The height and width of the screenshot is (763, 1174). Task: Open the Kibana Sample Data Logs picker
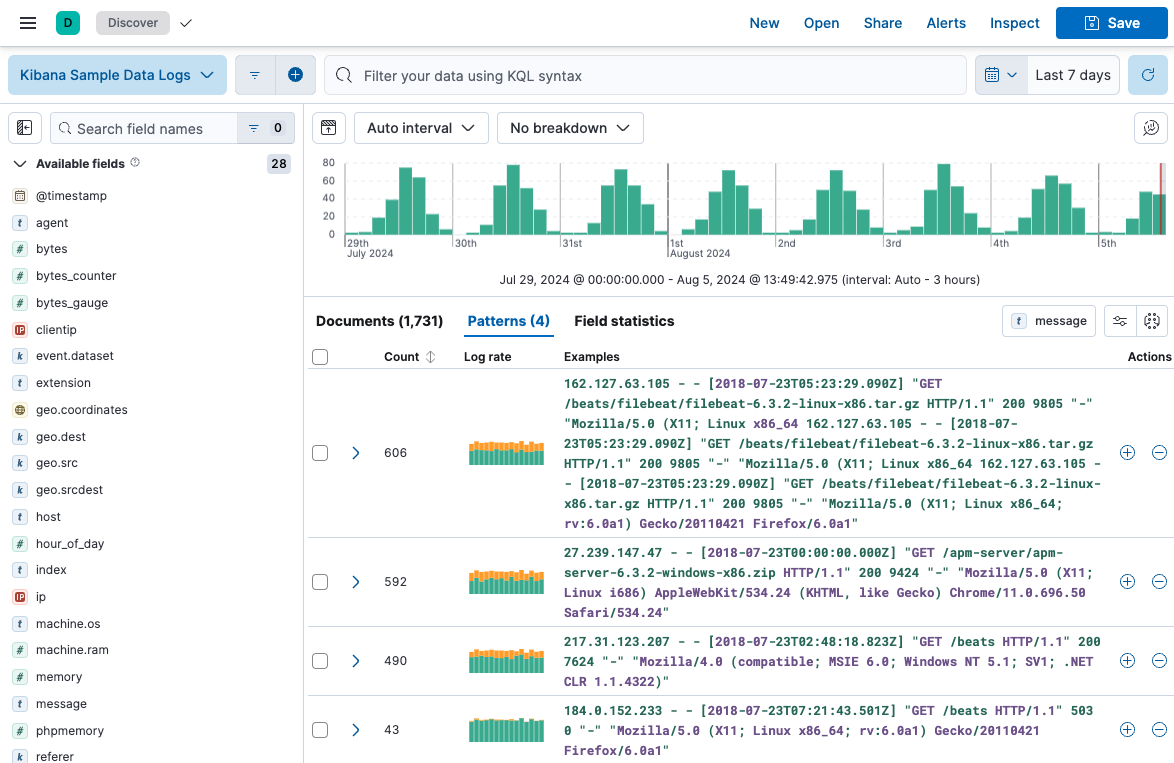116,75
